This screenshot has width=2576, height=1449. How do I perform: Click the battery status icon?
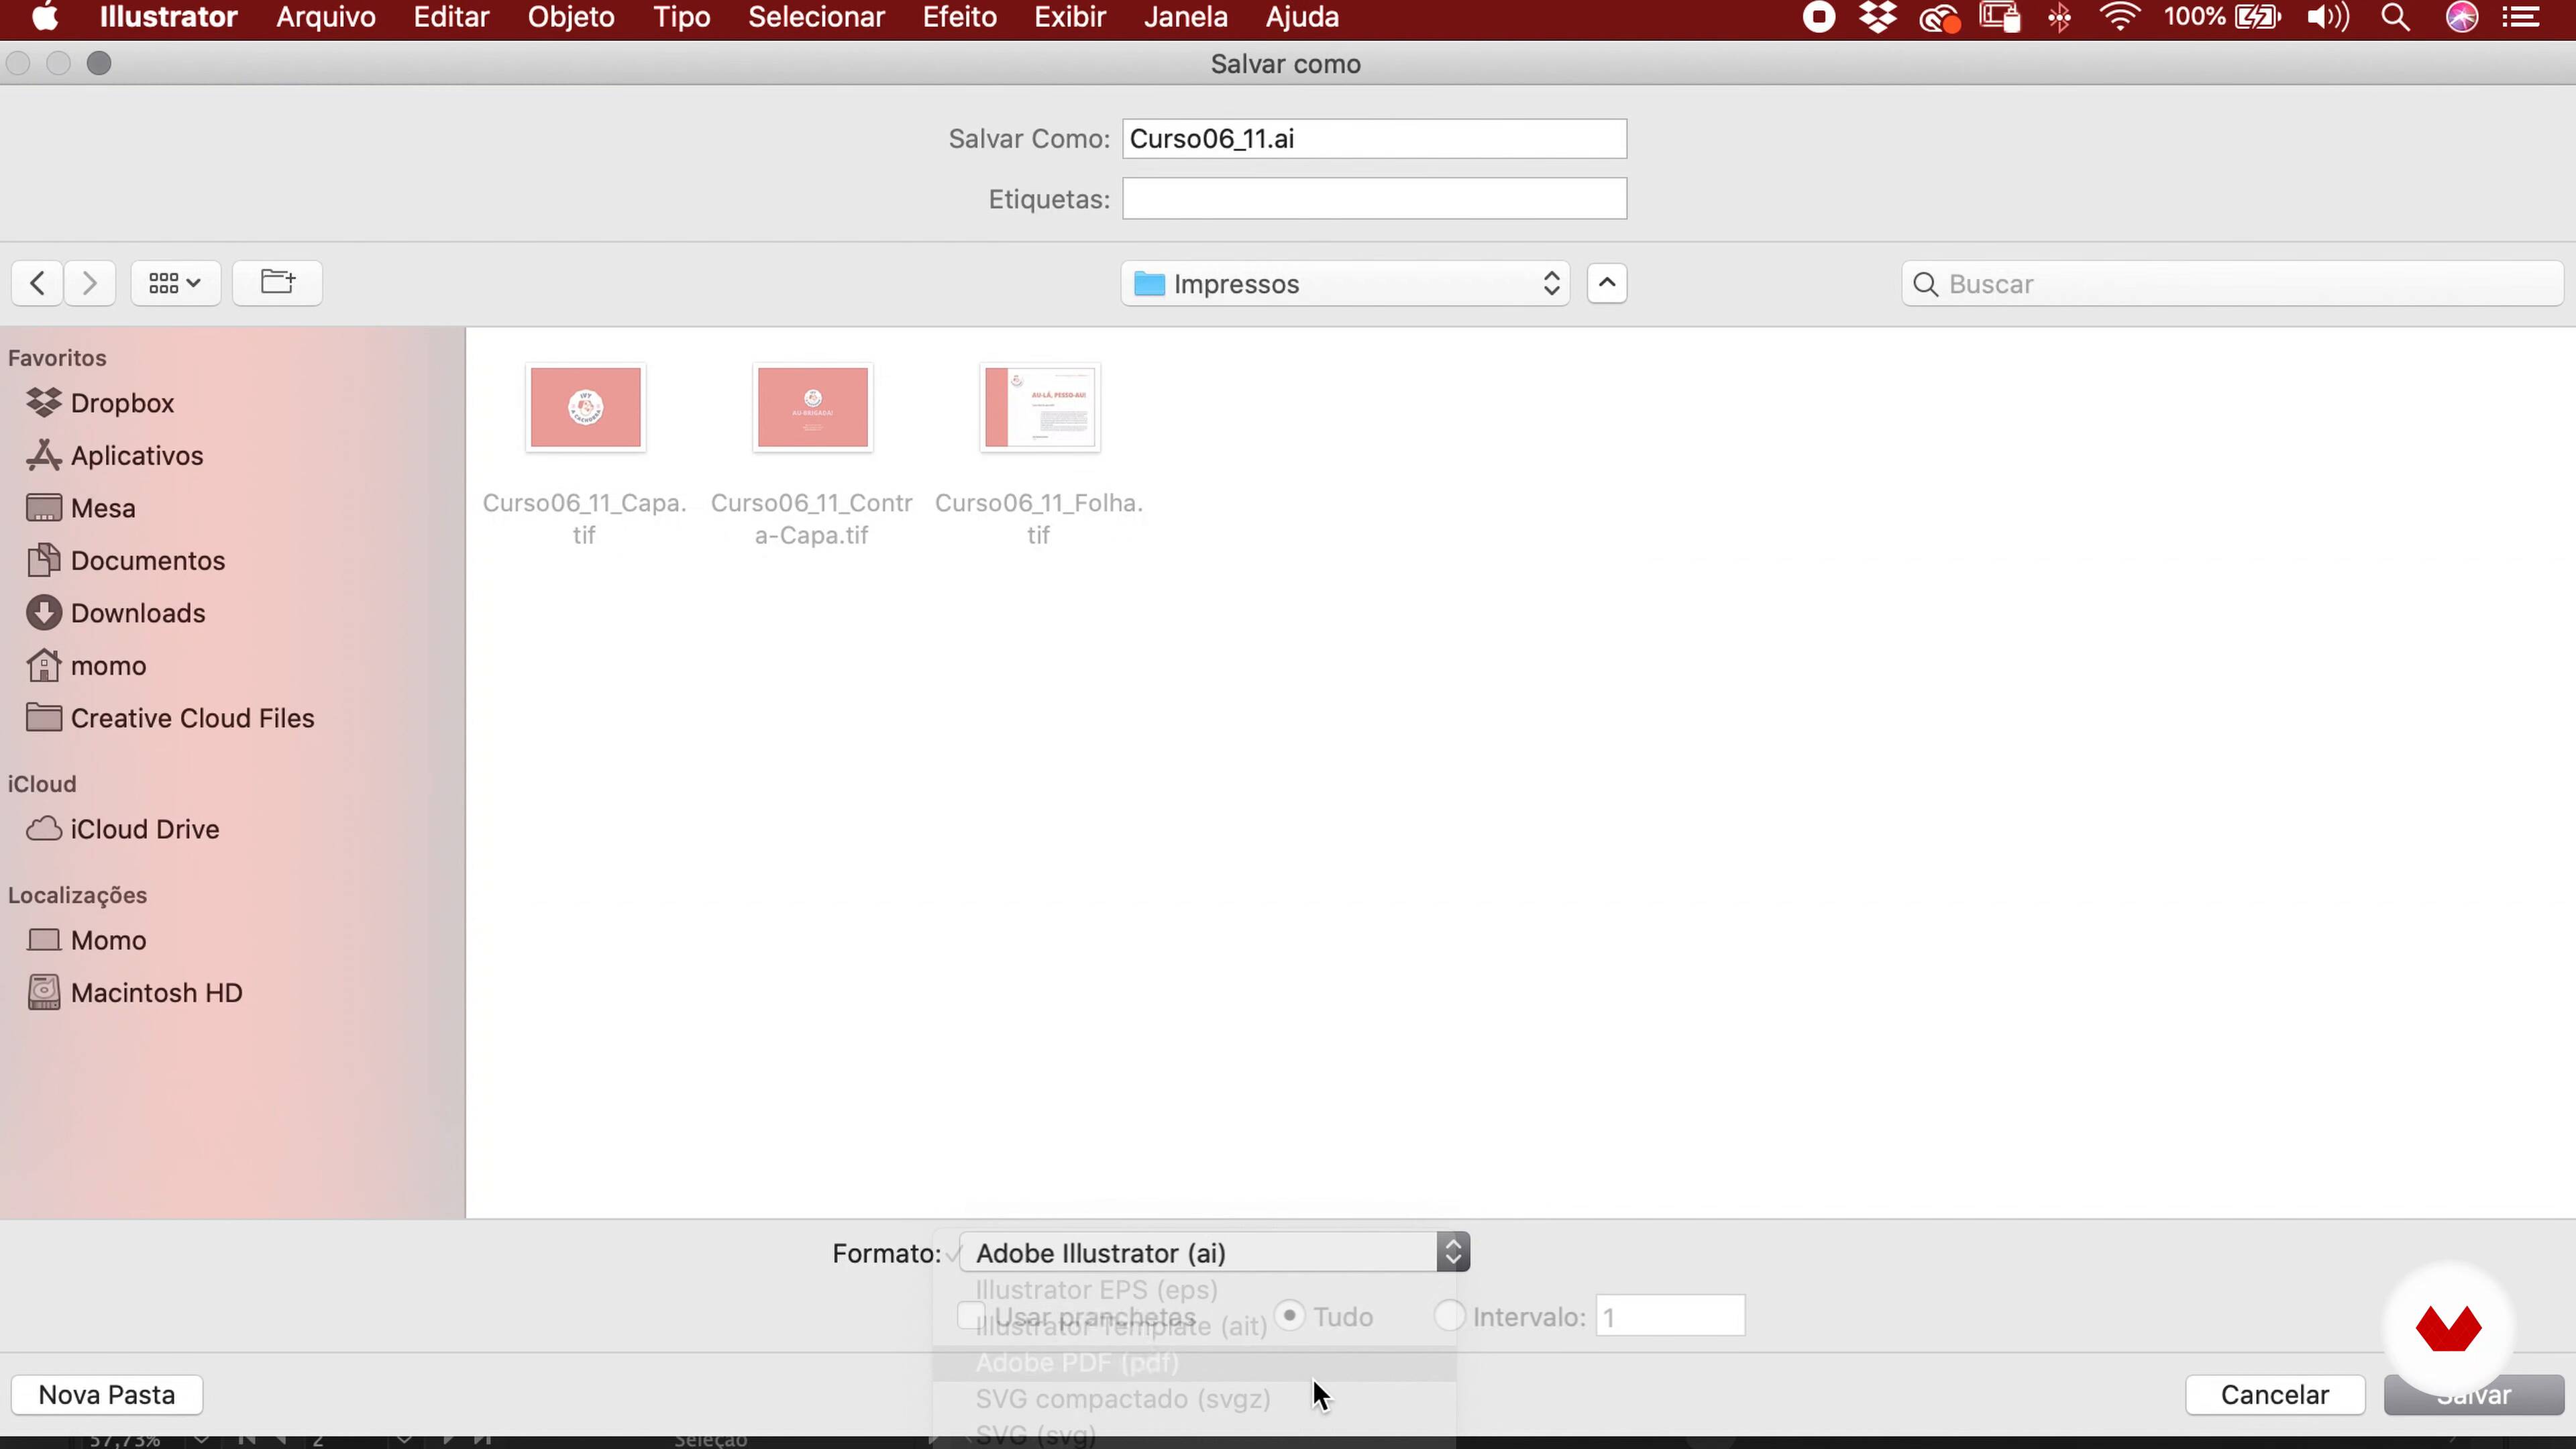coord(2257,17)
